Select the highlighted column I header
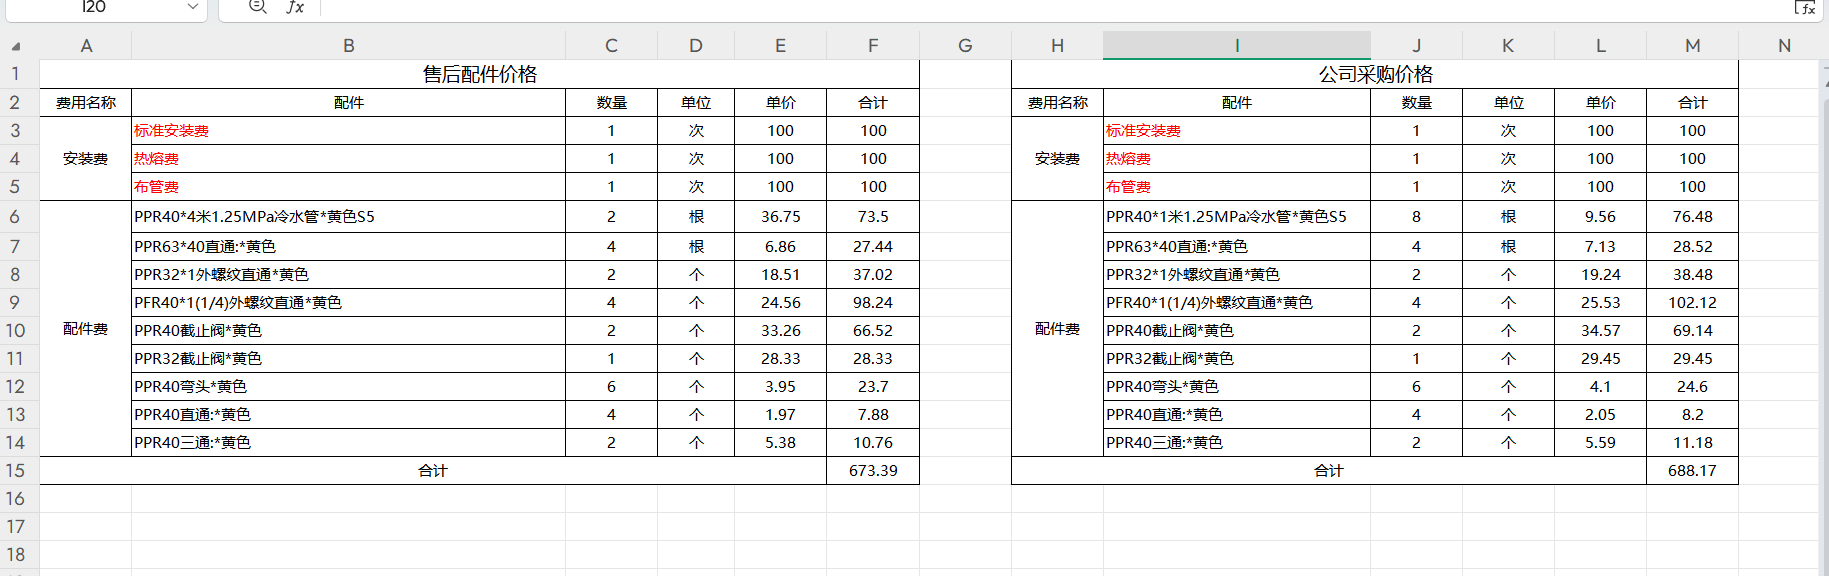This screenshot has height=576, width=1829. (1236, 46)
